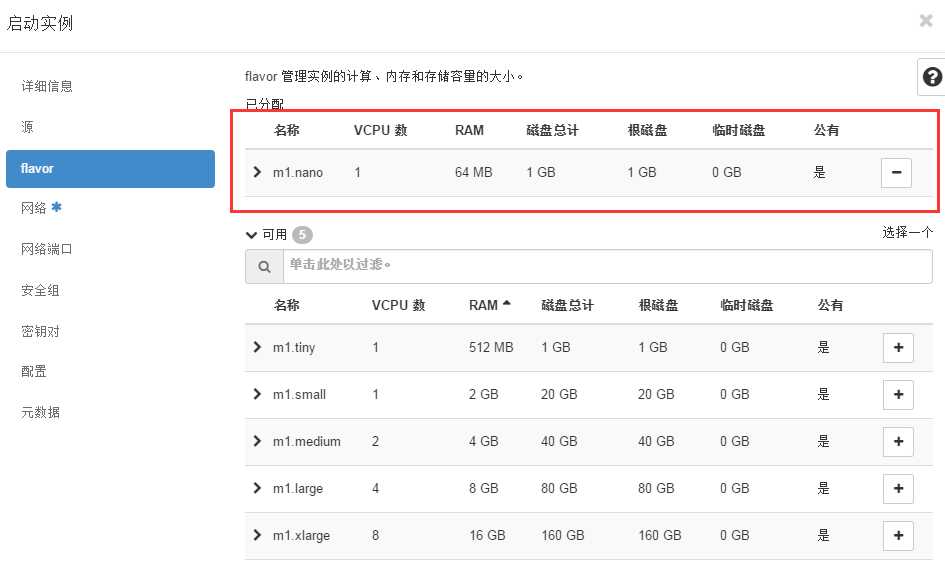Go to the 密钥对 step
Viewport: 945px width, 562px height.
coord(40,331)
